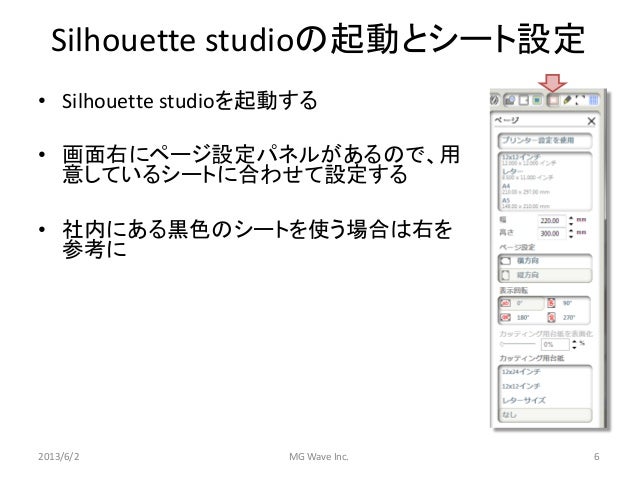Click the プリンター設定を使用 button
This screenshot has height=479, width=638.
pos(545,141)
